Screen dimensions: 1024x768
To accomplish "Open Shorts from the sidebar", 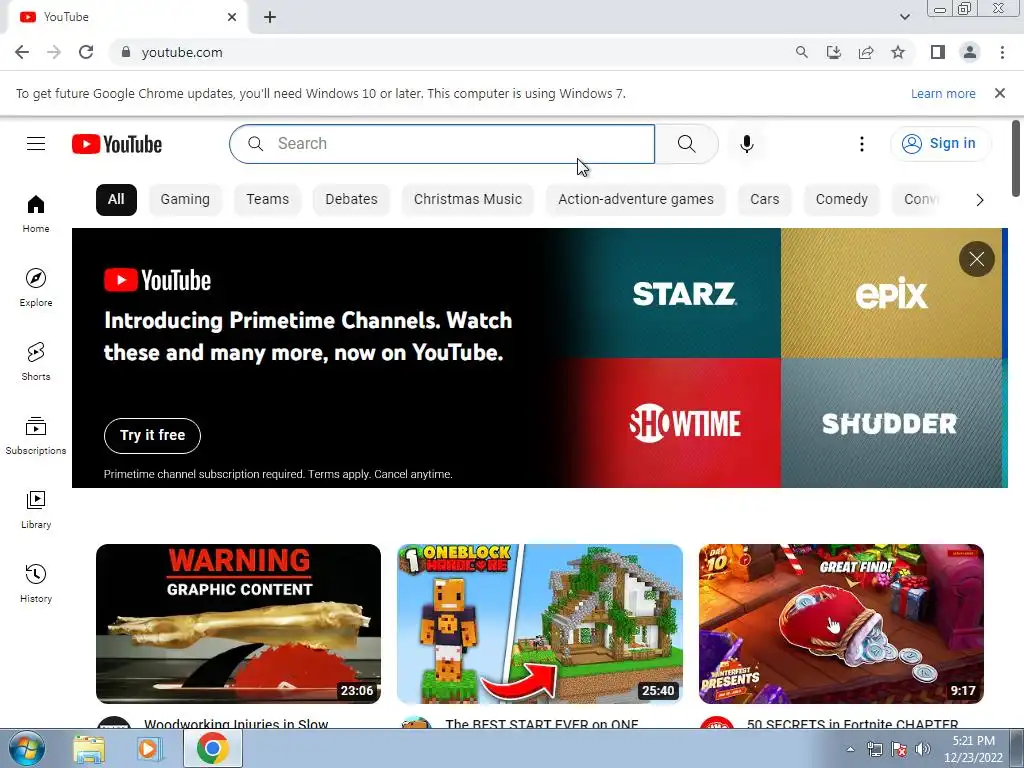I will pos(36,361).
